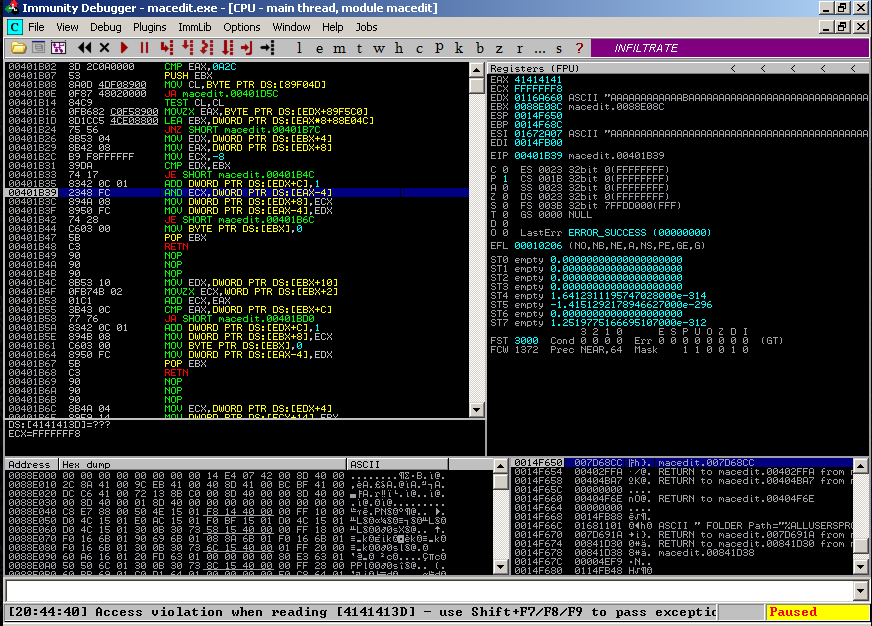
Task: Show Patches window with 'P' button
Action: coord(439,48)
